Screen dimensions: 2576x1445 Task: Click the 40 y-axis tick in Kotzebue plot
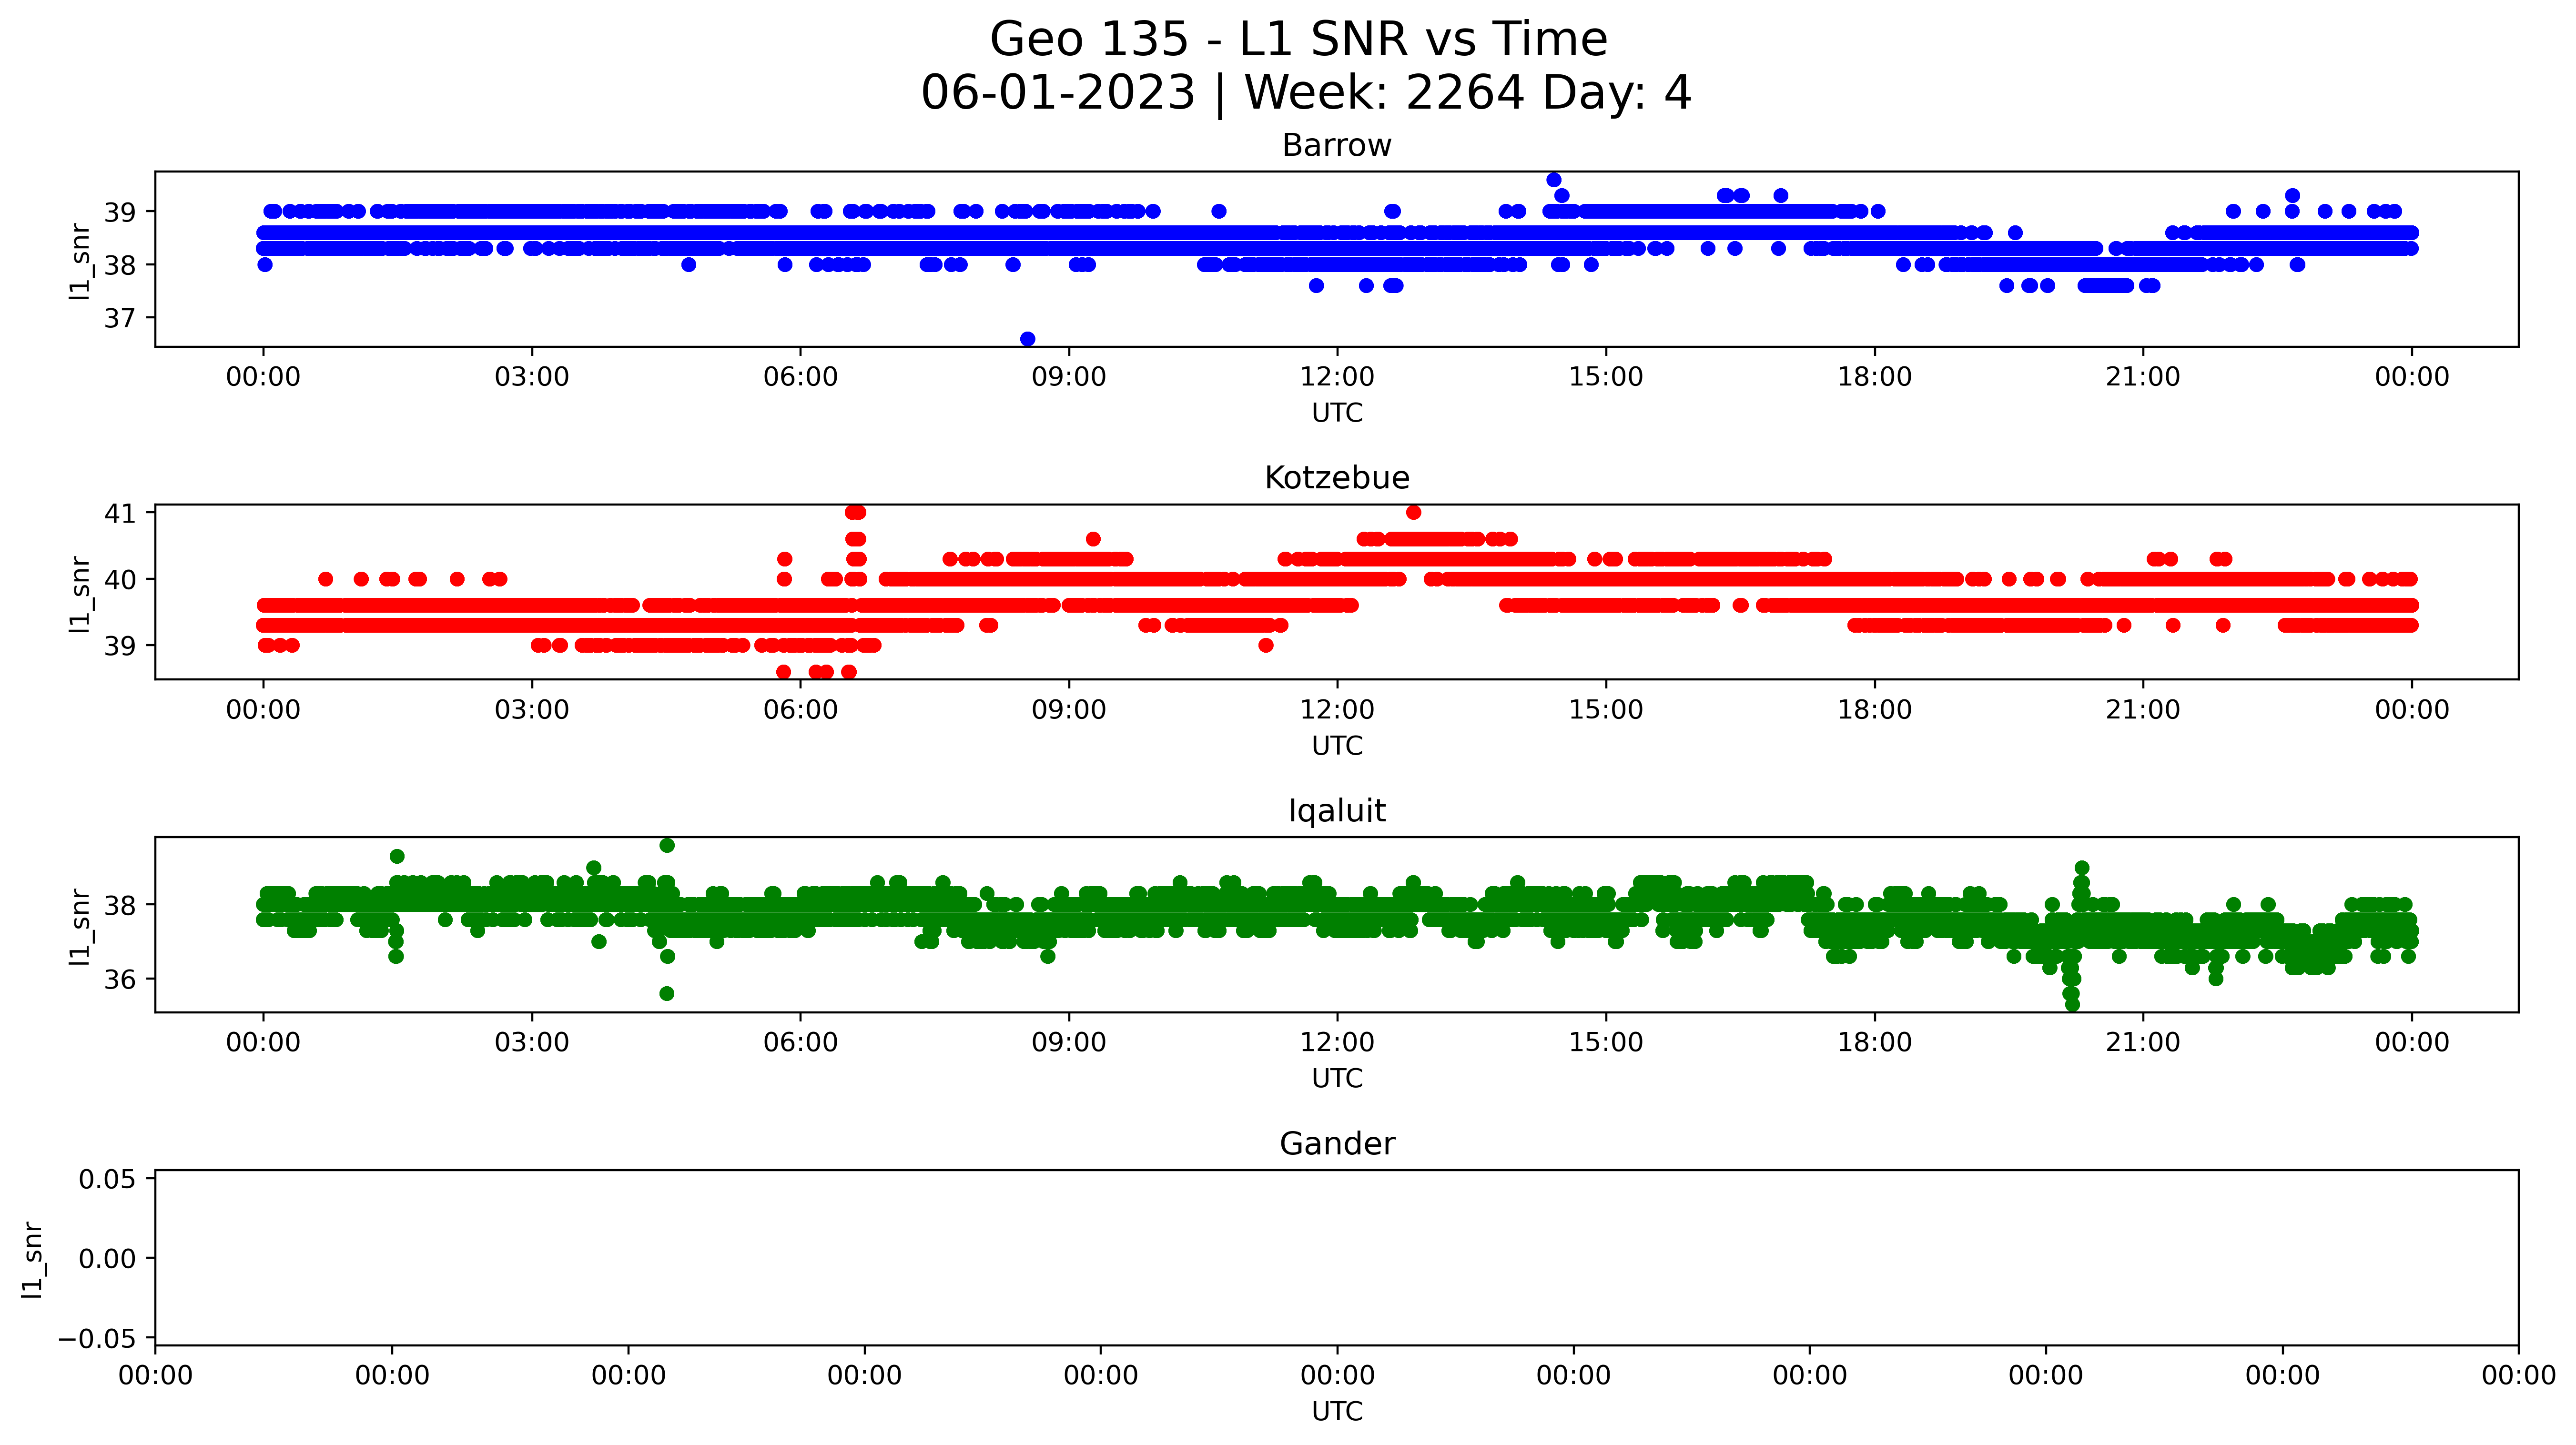(120, 580)
